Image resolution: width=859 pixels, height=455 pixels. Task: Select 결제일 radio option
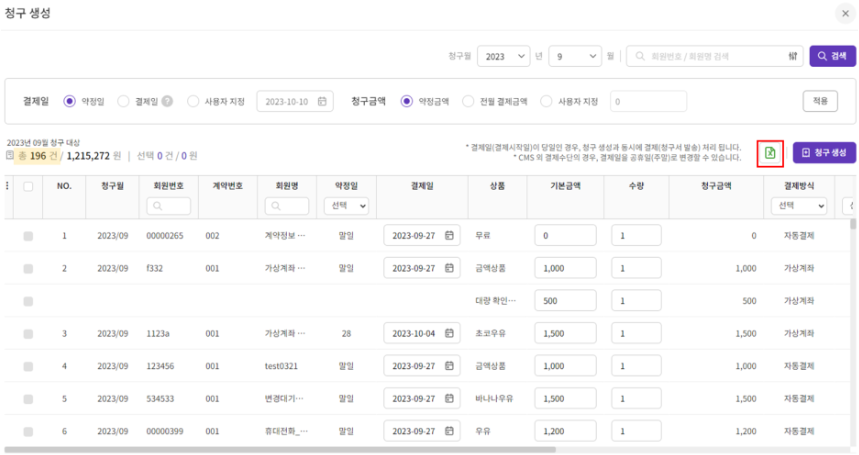pyautogui.click(x=123, y=101)
